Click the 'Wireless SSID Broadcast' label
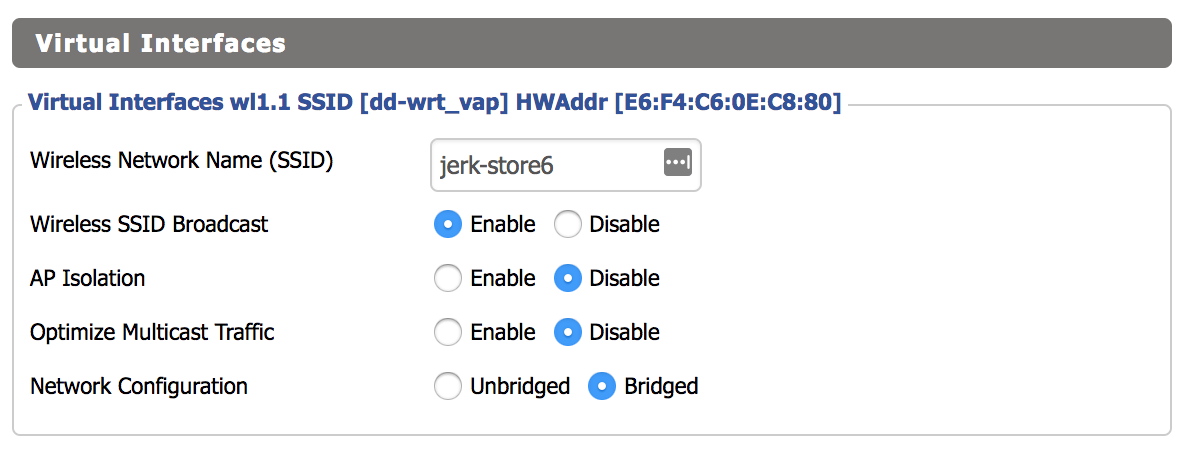The width and height of the screenshot is (1190, 454). 149,224
